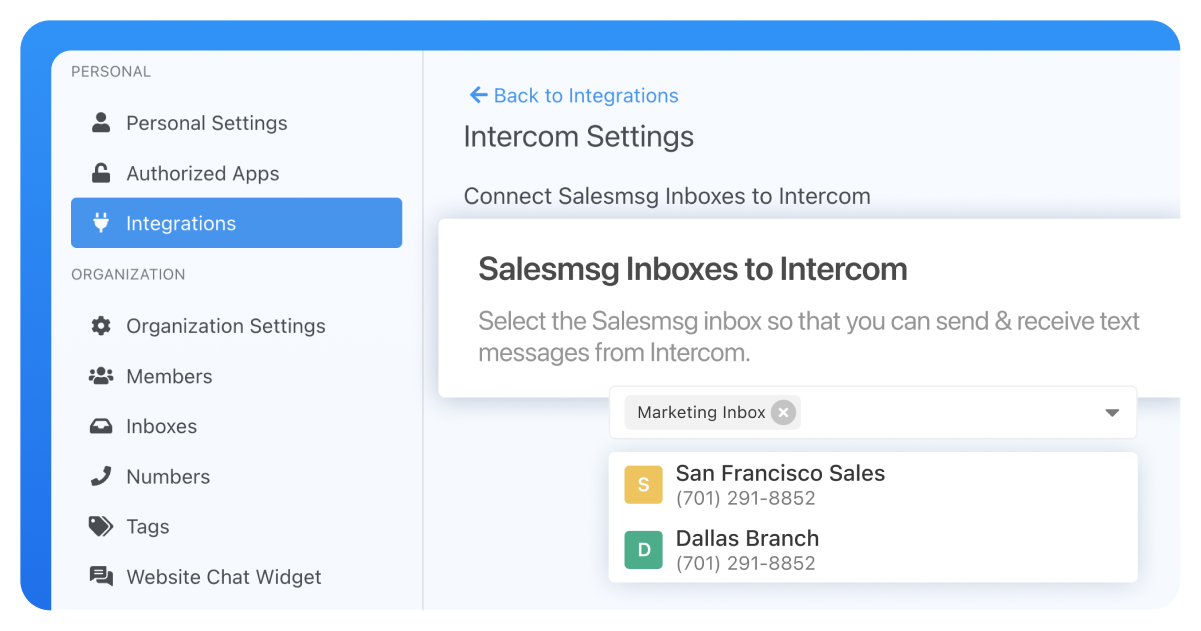Switch to Organization Settings section
1201x631 pixels.
[x=225, y=325]
